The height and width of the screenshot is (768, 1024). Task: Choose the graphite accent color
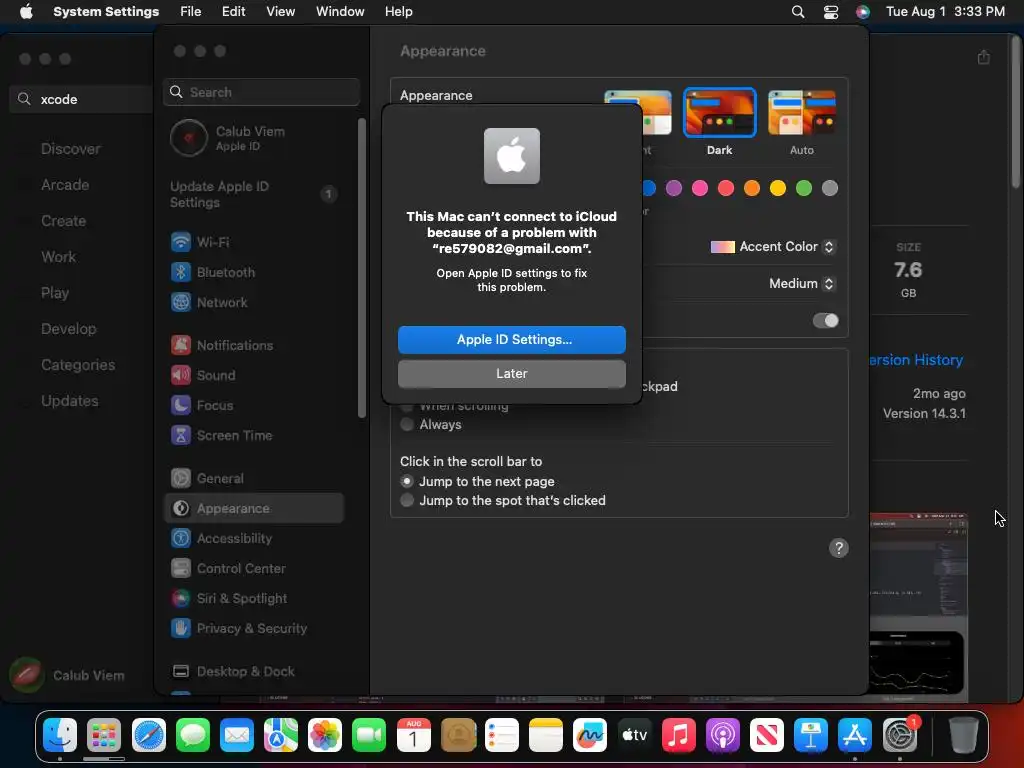click(x=829, y=189)
